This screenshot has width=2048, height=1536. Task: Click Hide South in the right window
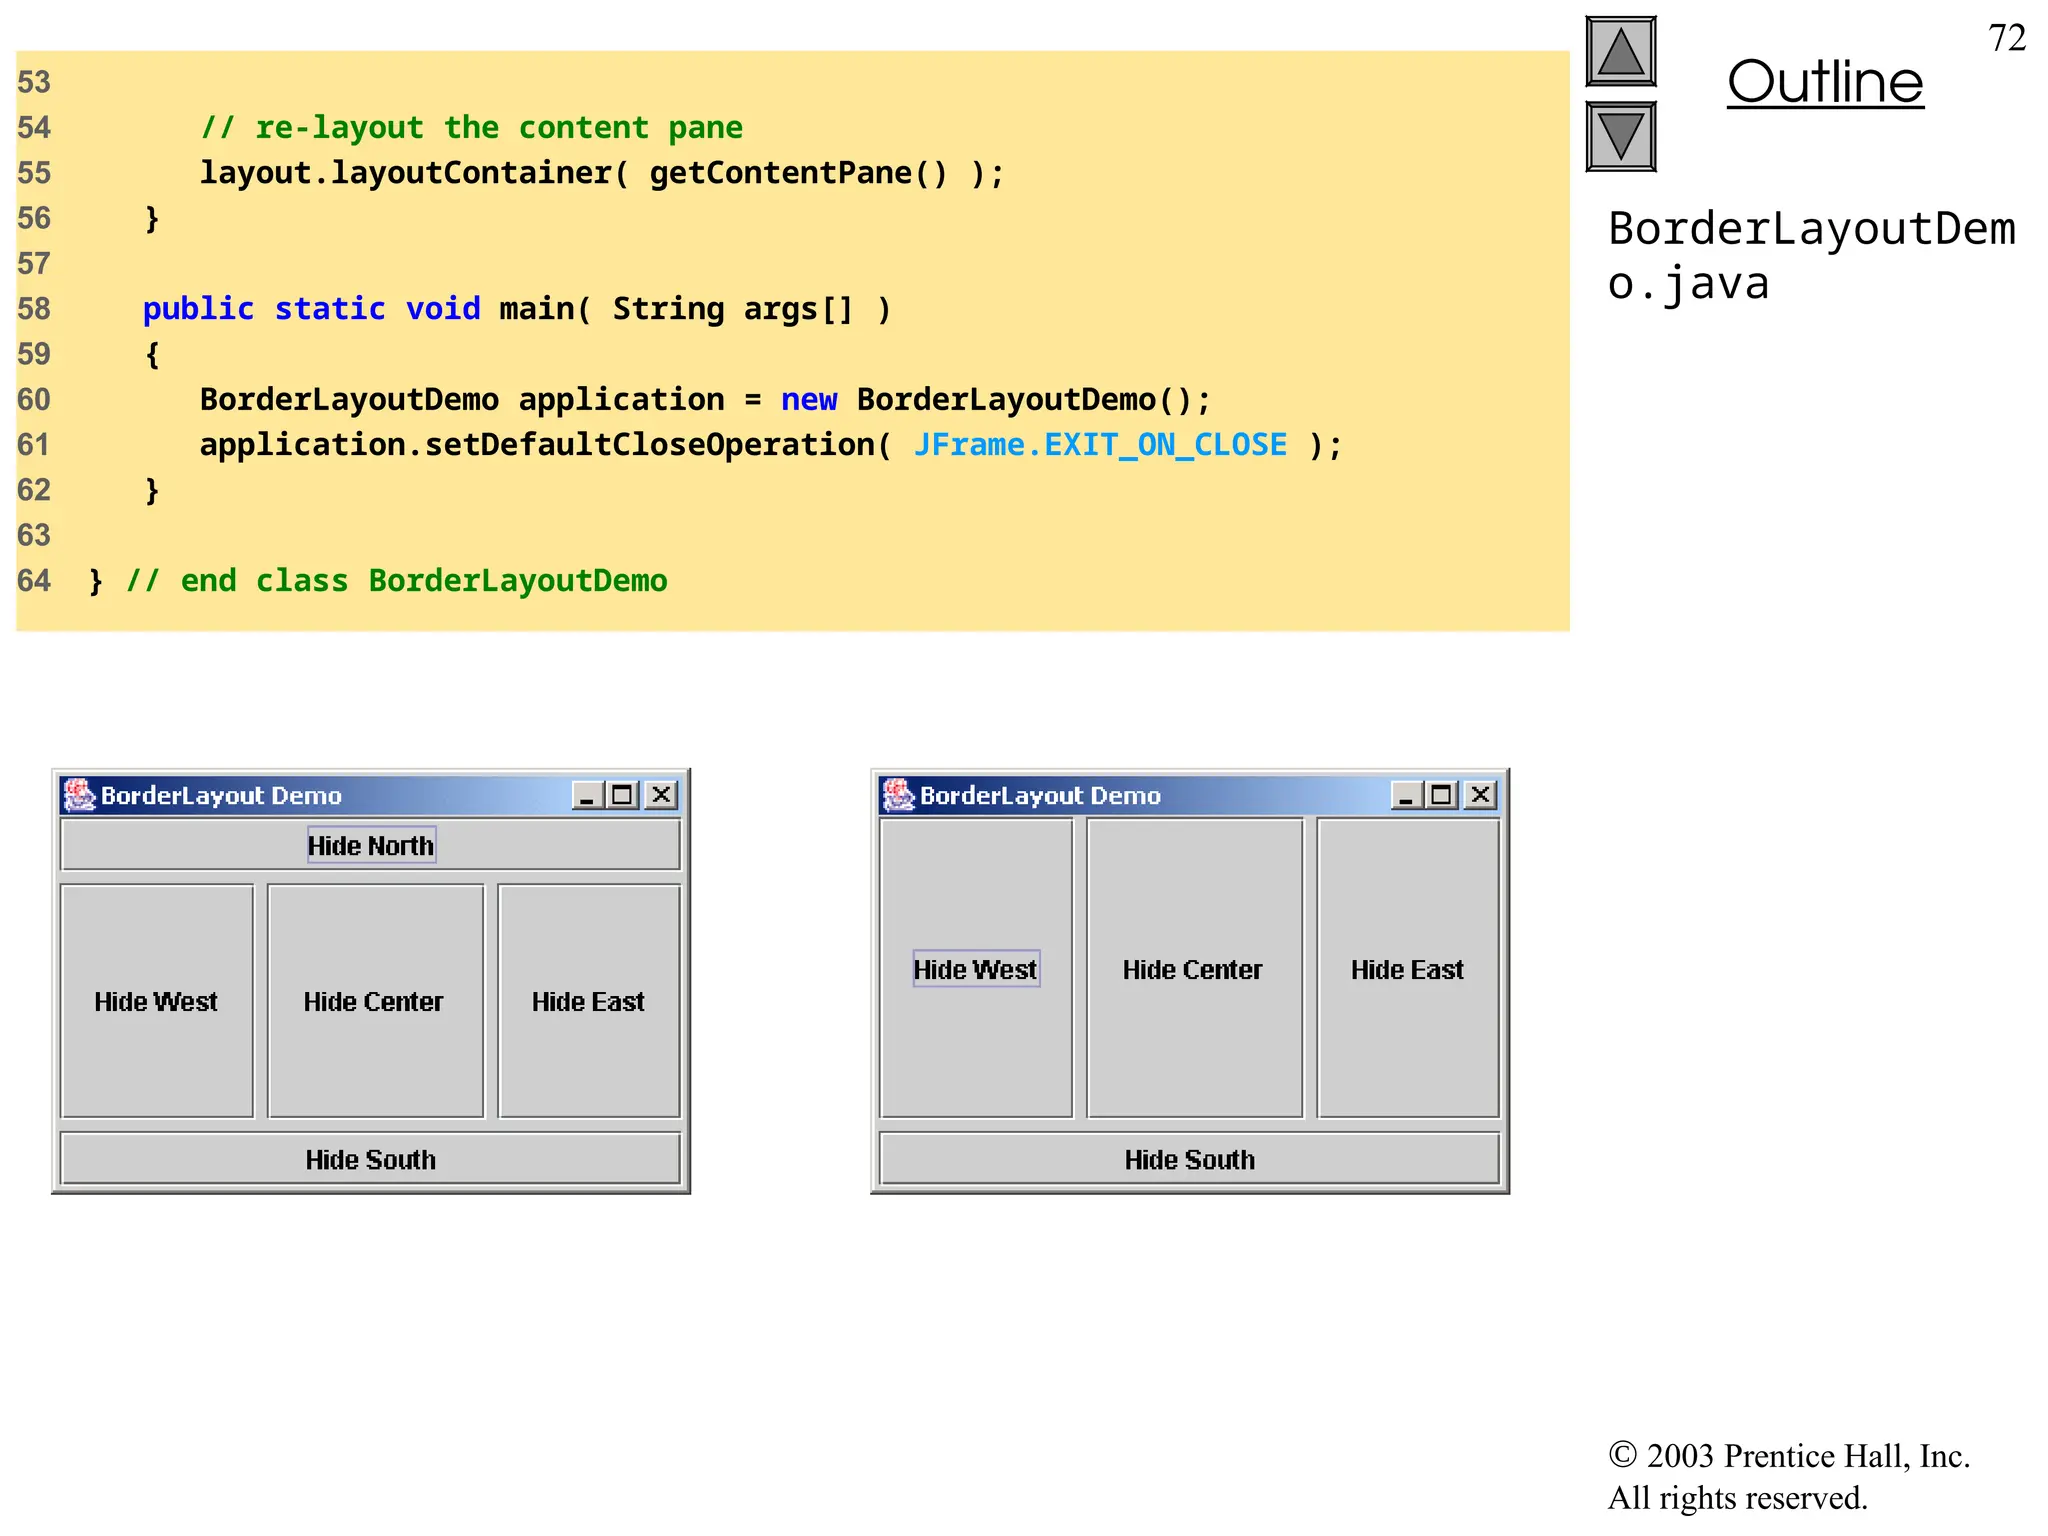coord(1190,1159)
